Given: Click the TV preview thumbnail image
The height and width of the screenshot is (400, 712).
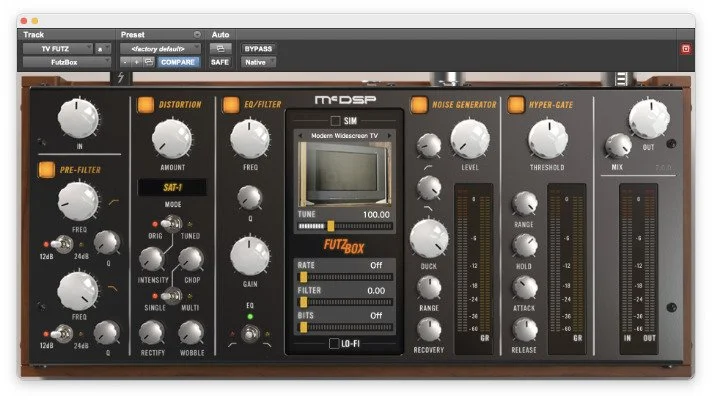Looking at the screenshot, I should [345, 174].
